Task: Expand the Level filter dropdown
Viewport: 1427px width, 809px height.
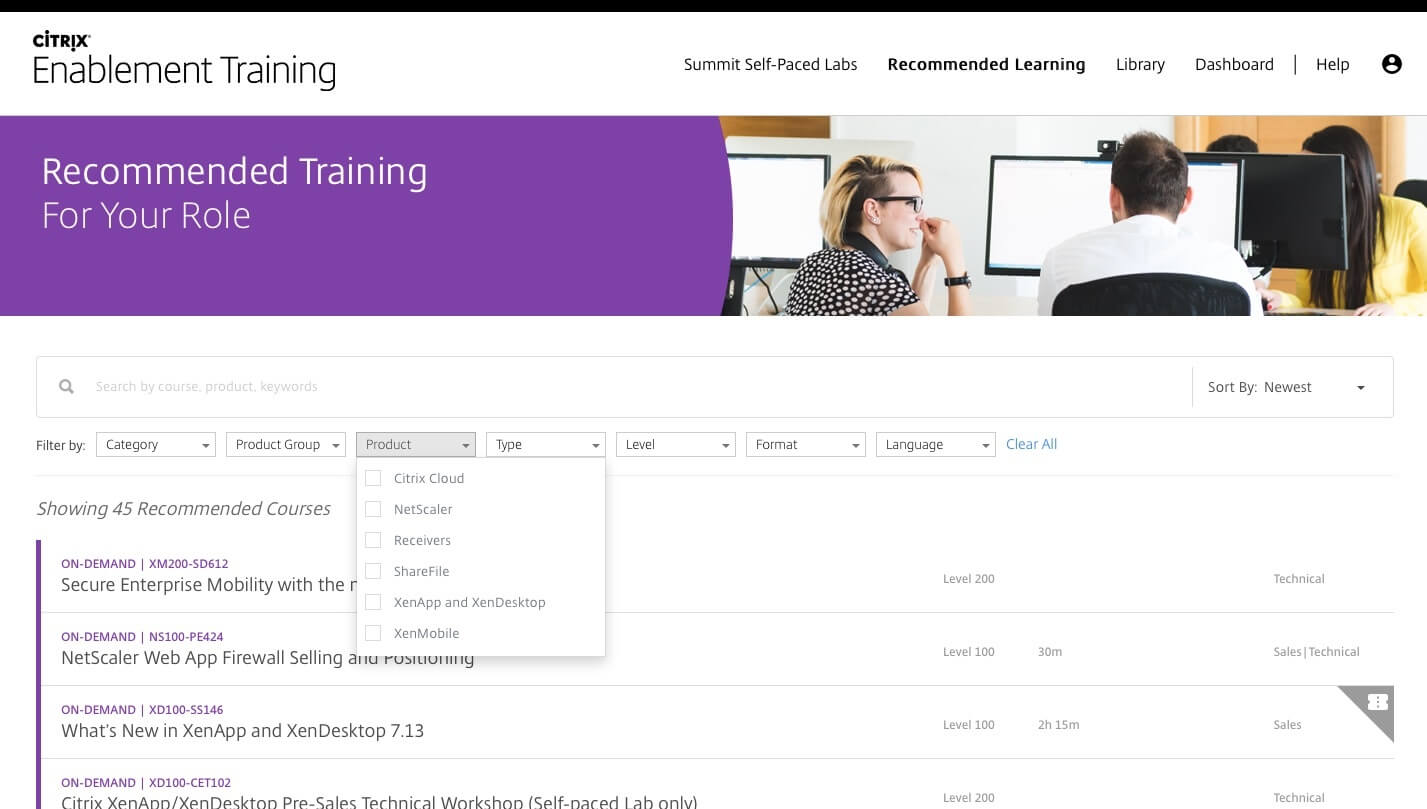Action: (676, 444)
